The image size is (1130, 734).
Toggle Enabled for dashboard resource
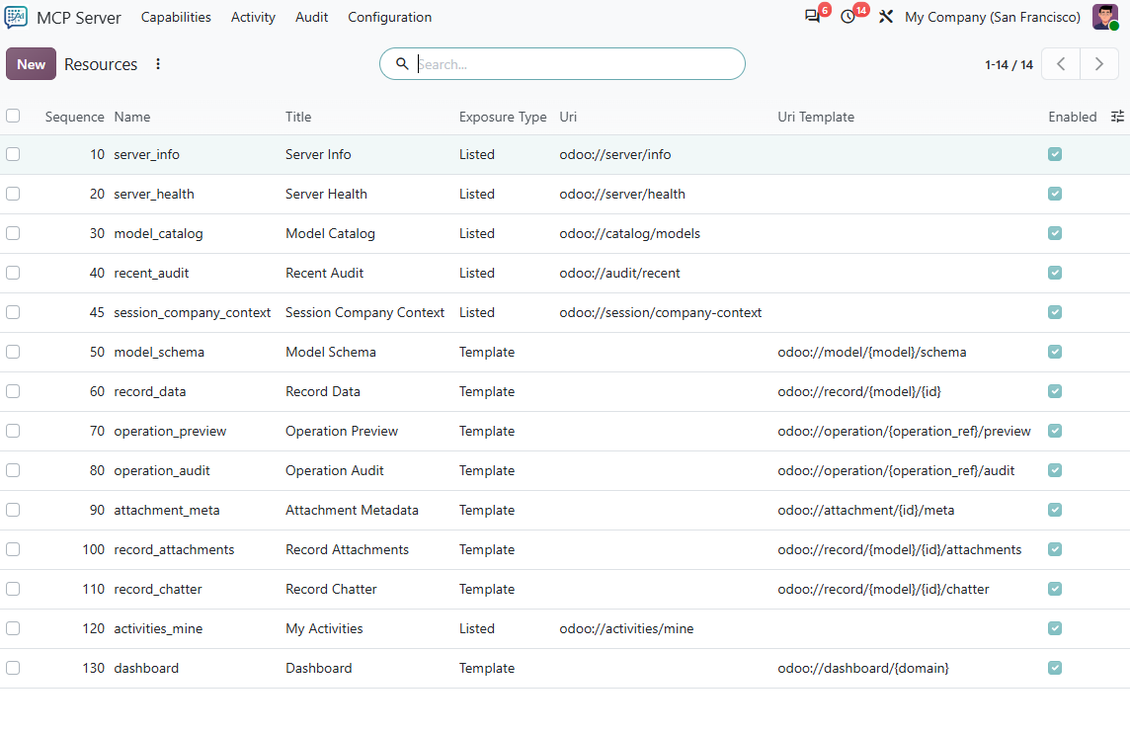click(x=1055, y=668)
